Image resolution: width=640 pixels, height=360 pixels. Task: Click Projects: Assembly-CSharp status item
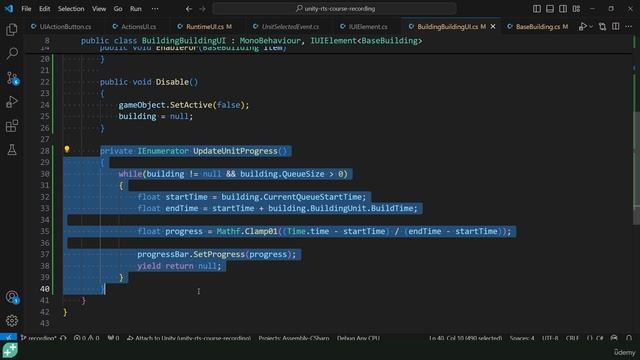click(x=293, y=338)
